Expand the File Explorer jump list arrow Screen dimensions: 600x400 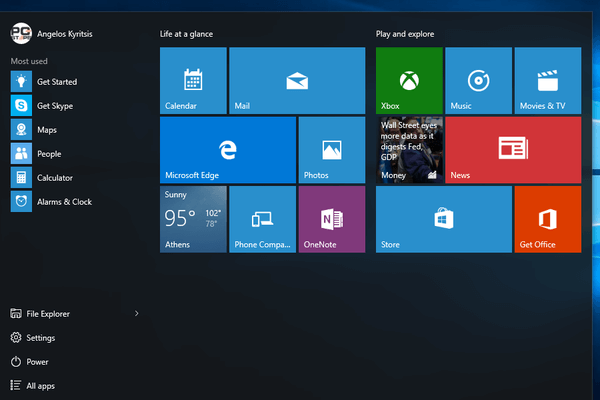(x=137, y=313)
